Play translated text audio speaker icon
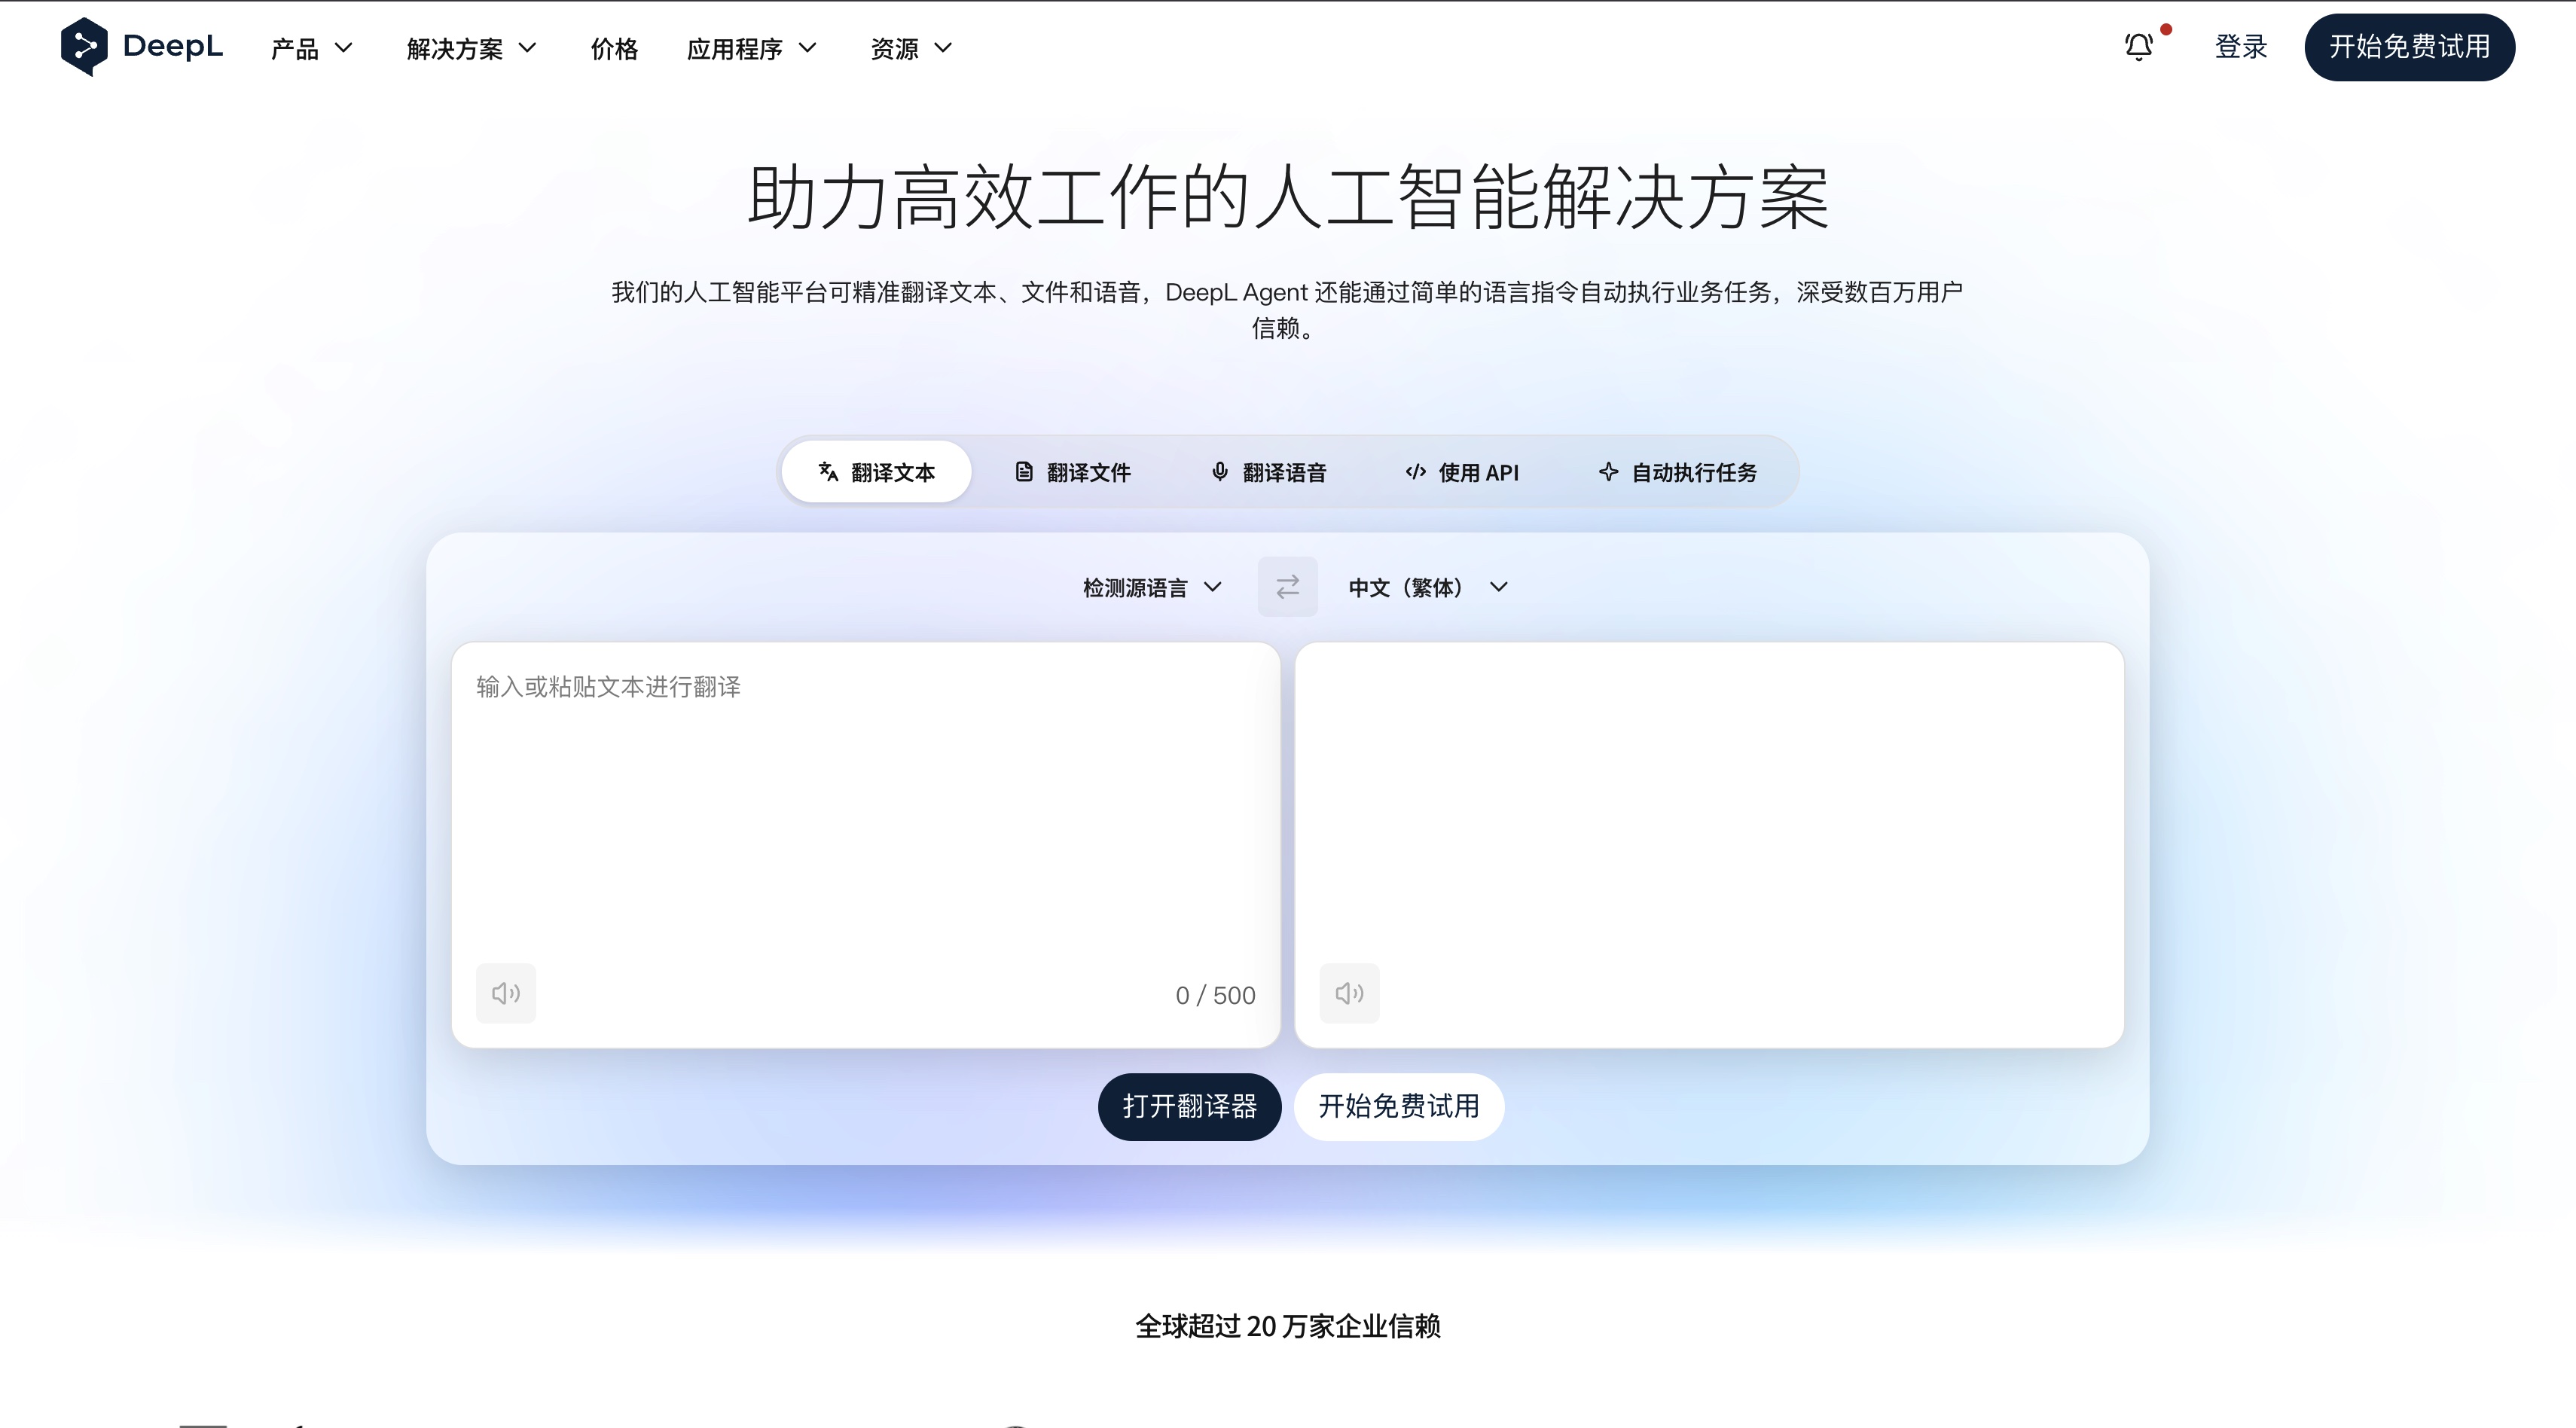Screen dimensions: 2576x1428 1349,993
